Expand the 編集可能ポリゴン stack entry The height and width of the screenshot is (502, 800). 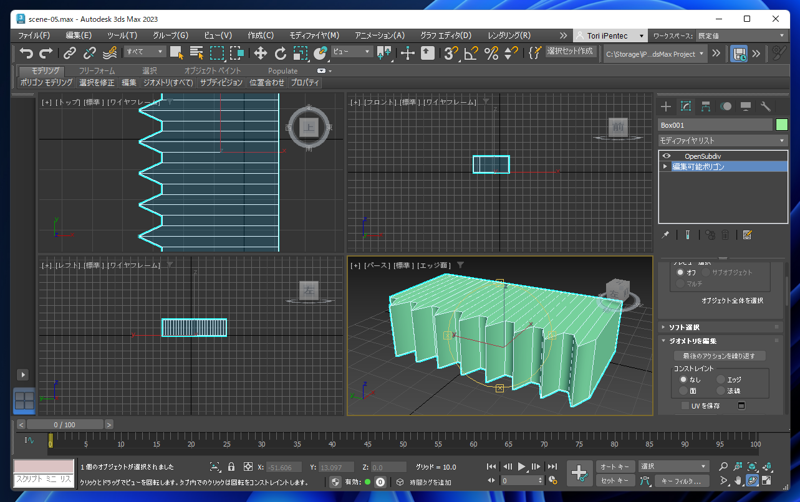pyautogui.click(x=665, y=166)
